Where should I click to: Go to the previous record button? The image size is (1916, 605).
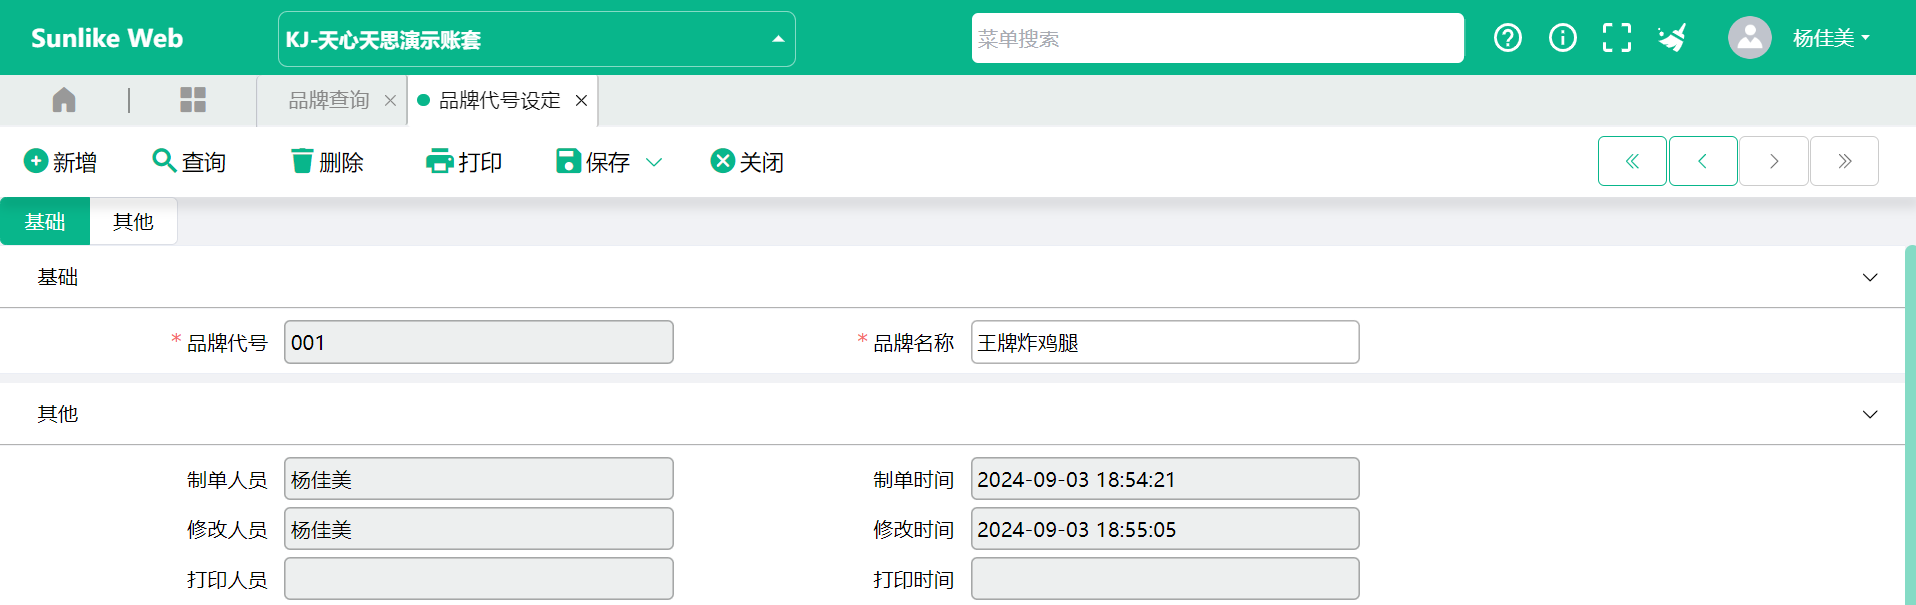pos(1702,161)
